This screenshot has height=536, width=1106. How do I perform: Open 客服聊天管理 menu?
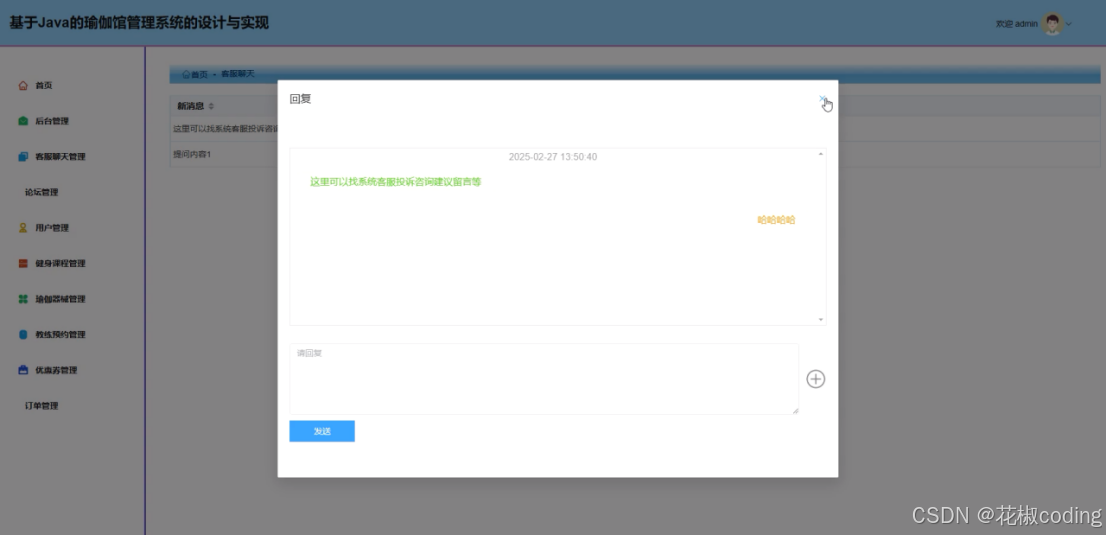[x=61, y=157]
